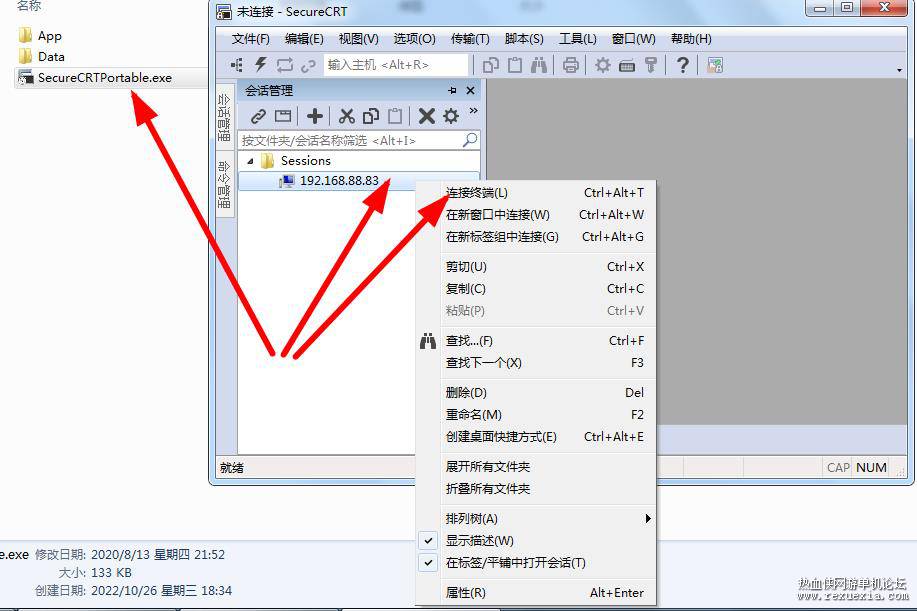
Task: Toggle 显示描述(W) checked menu item
Action: [536, 541]
